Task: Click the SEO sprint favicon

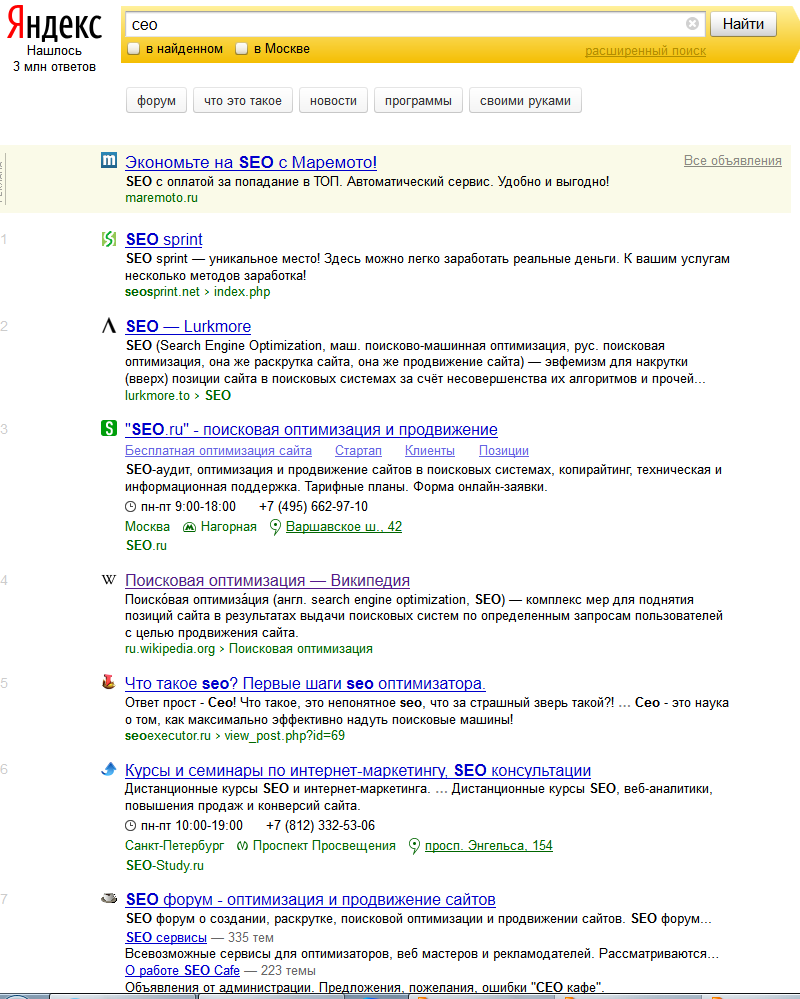Action: tap(109, 239)
